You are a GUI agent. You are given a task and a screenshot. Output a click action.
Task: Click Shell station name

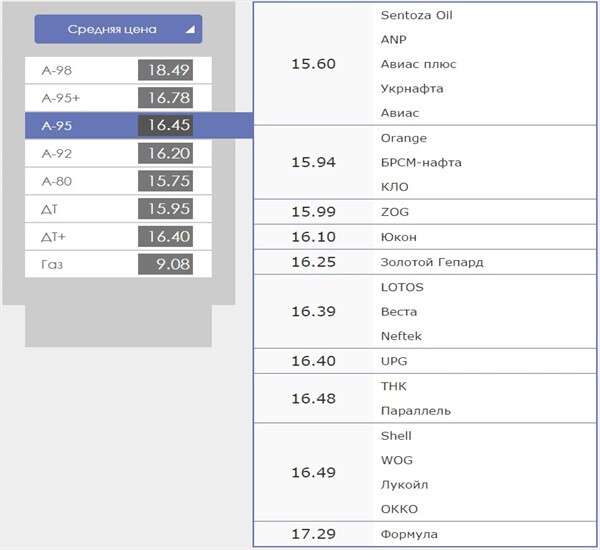(396, 436)
